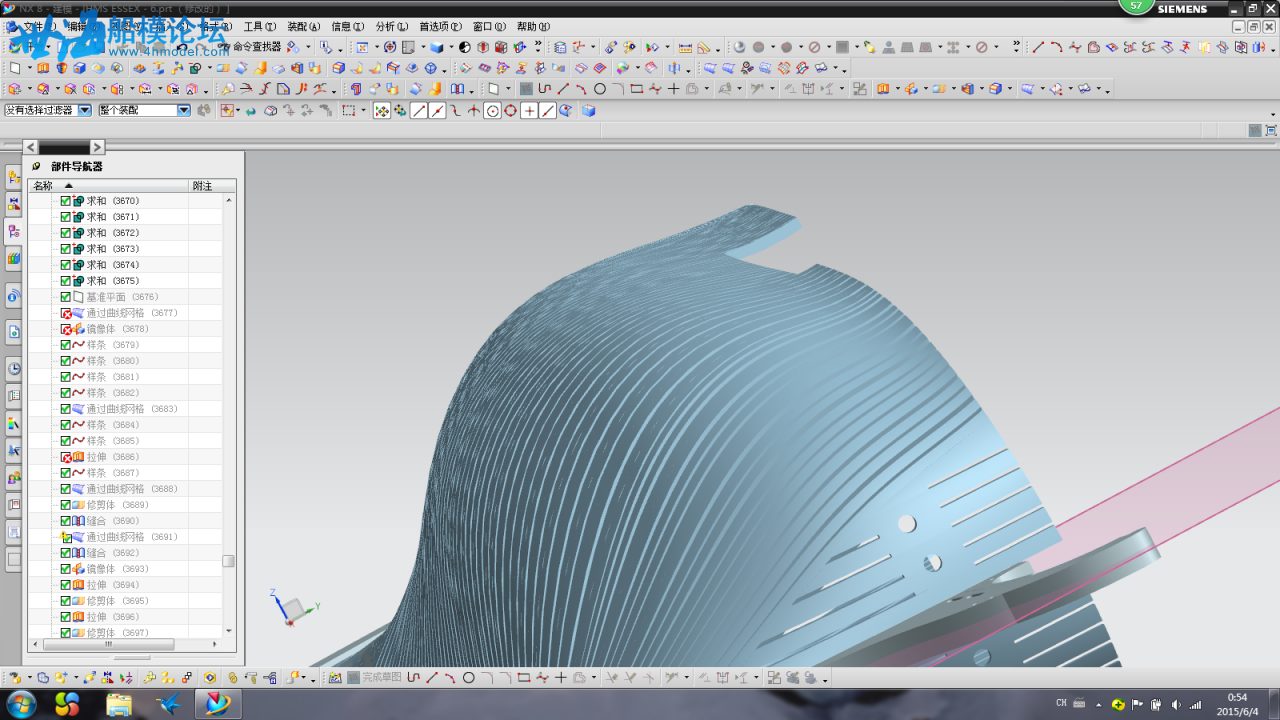Toggle checkbox for 缝合 (3690)

coord(66,521)
